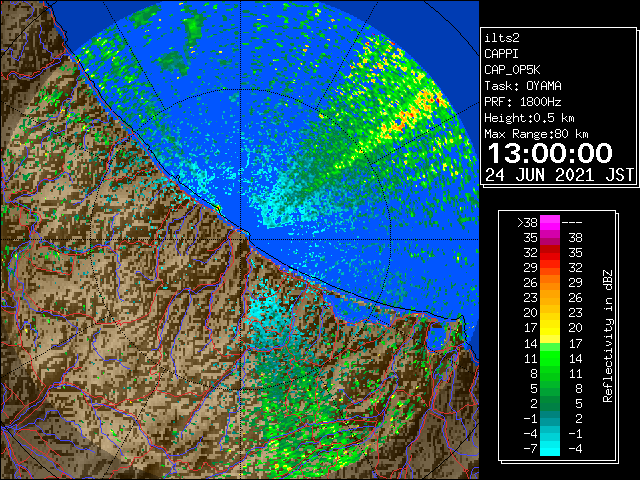The width and height of the screenshot is (640, 480).
Task: Click the '>38' legend label
Action: click(527, 222)
